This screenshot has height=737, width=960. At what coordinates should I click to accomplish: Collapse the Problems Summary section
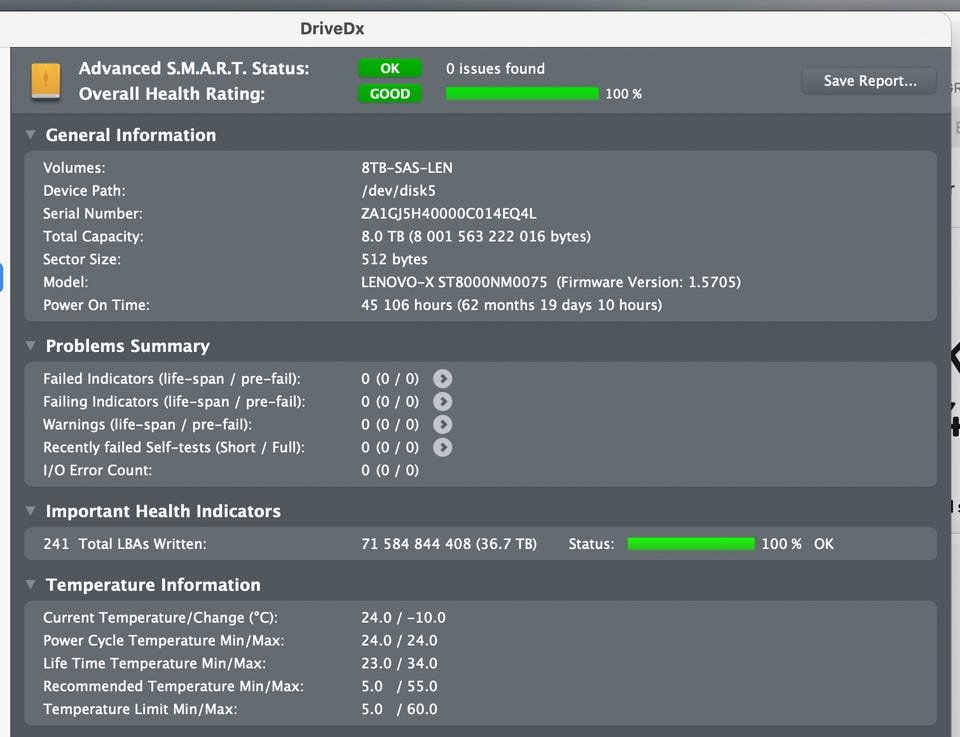(x=30, y=346)
